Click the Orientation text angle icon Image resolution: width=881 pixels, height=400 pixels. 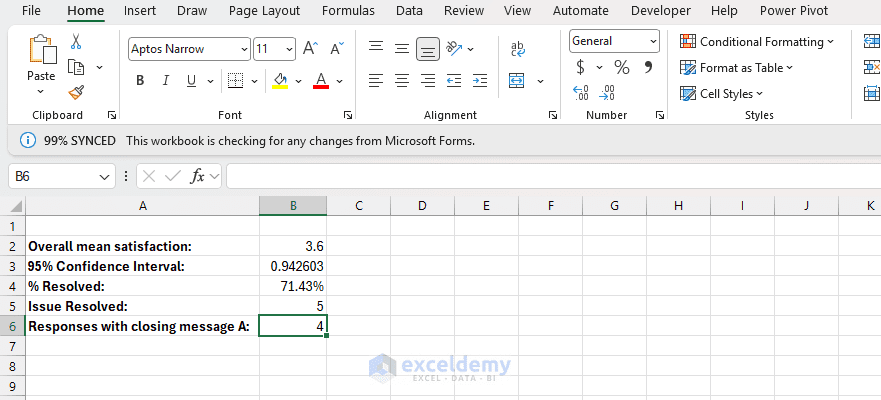pos(455,49)
